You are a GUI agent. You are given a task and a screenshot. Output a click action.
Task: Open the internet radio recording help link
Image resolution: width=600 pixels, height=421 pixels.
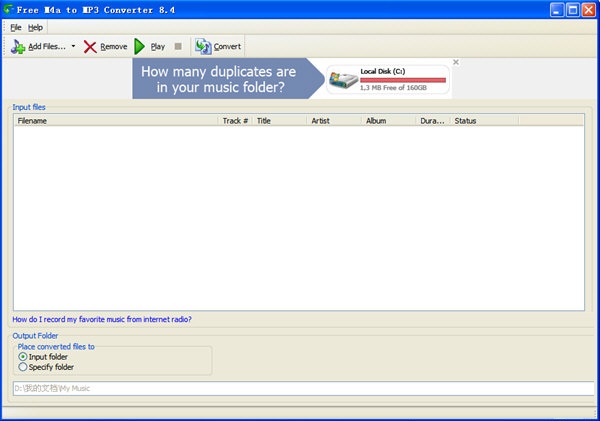click(102, 319)
